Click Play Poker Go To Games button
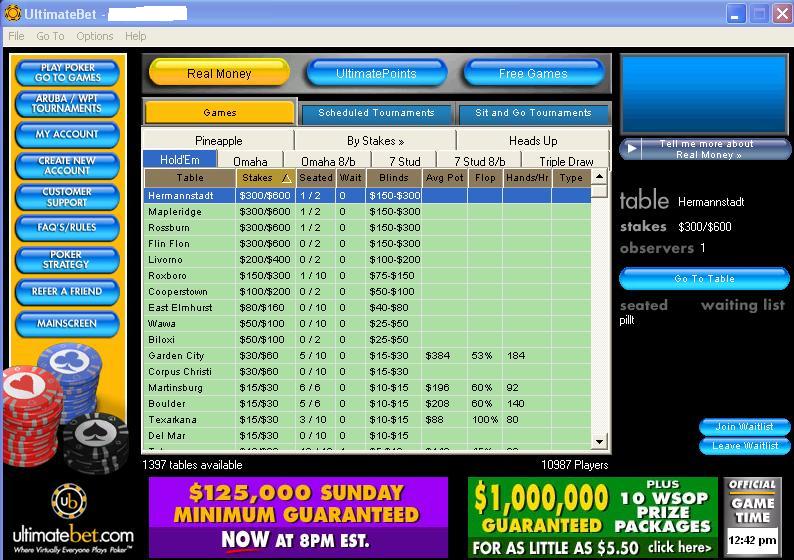794x560 pixels. [x=67, y=72]
